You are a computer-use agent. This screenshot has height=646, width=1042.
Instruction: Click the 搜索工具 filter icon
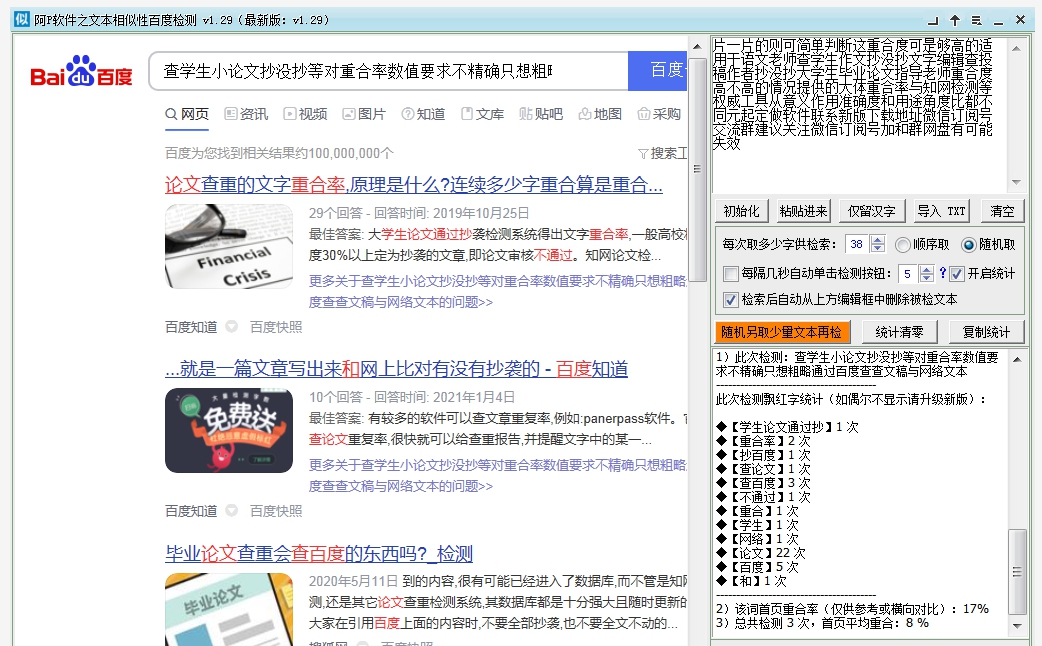(643, 154)
